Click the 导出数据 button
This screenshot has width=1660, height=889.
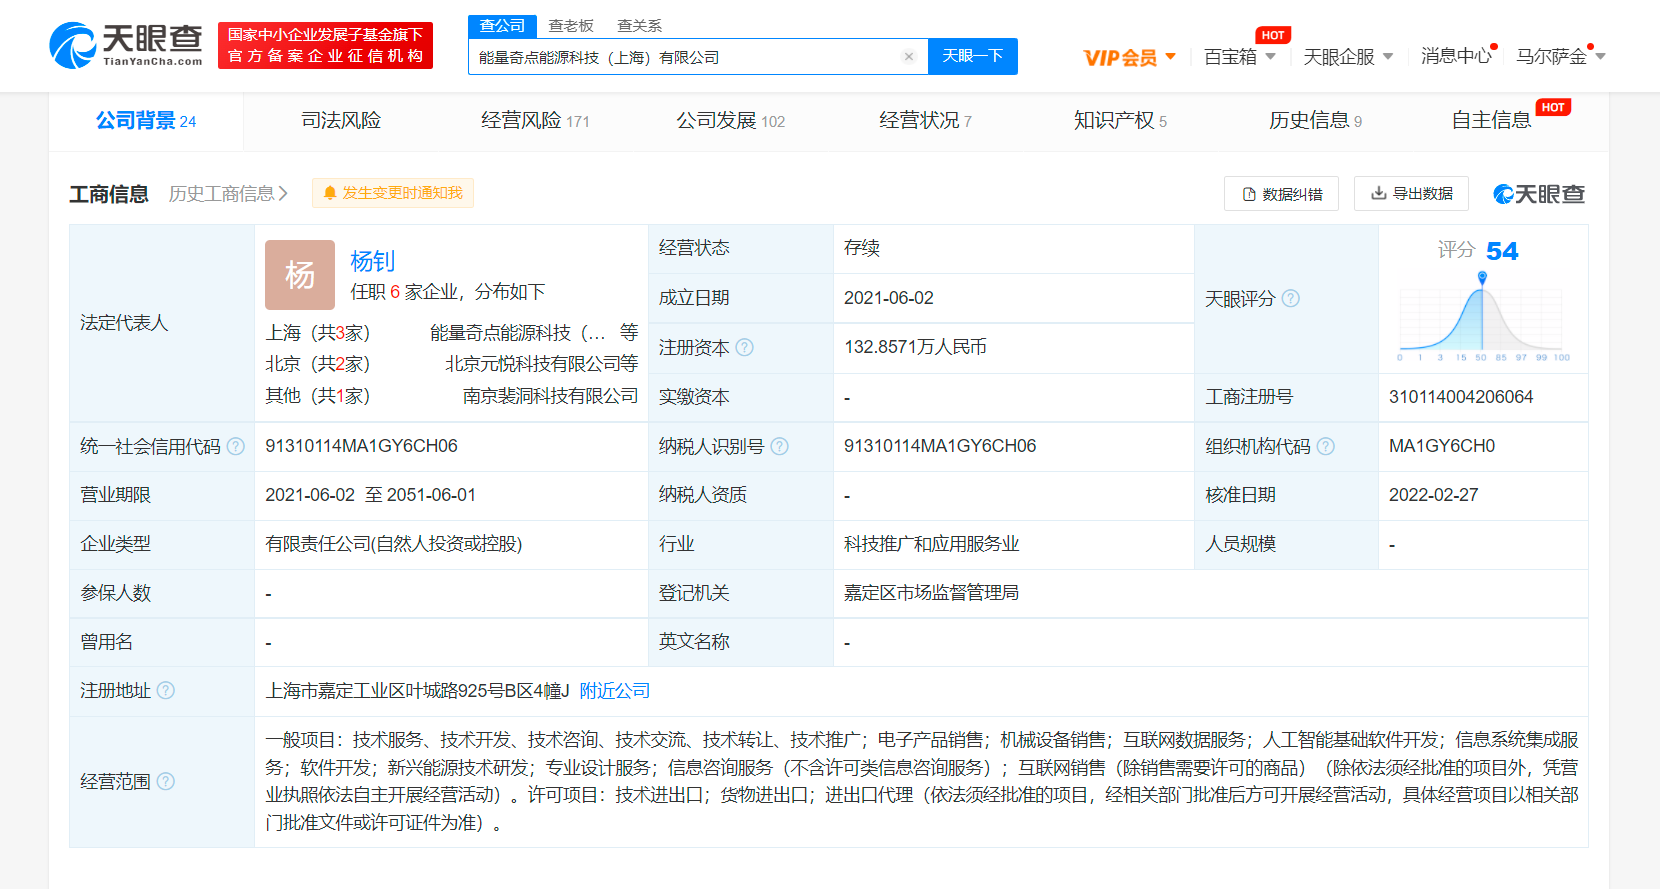pos(1411,193)
